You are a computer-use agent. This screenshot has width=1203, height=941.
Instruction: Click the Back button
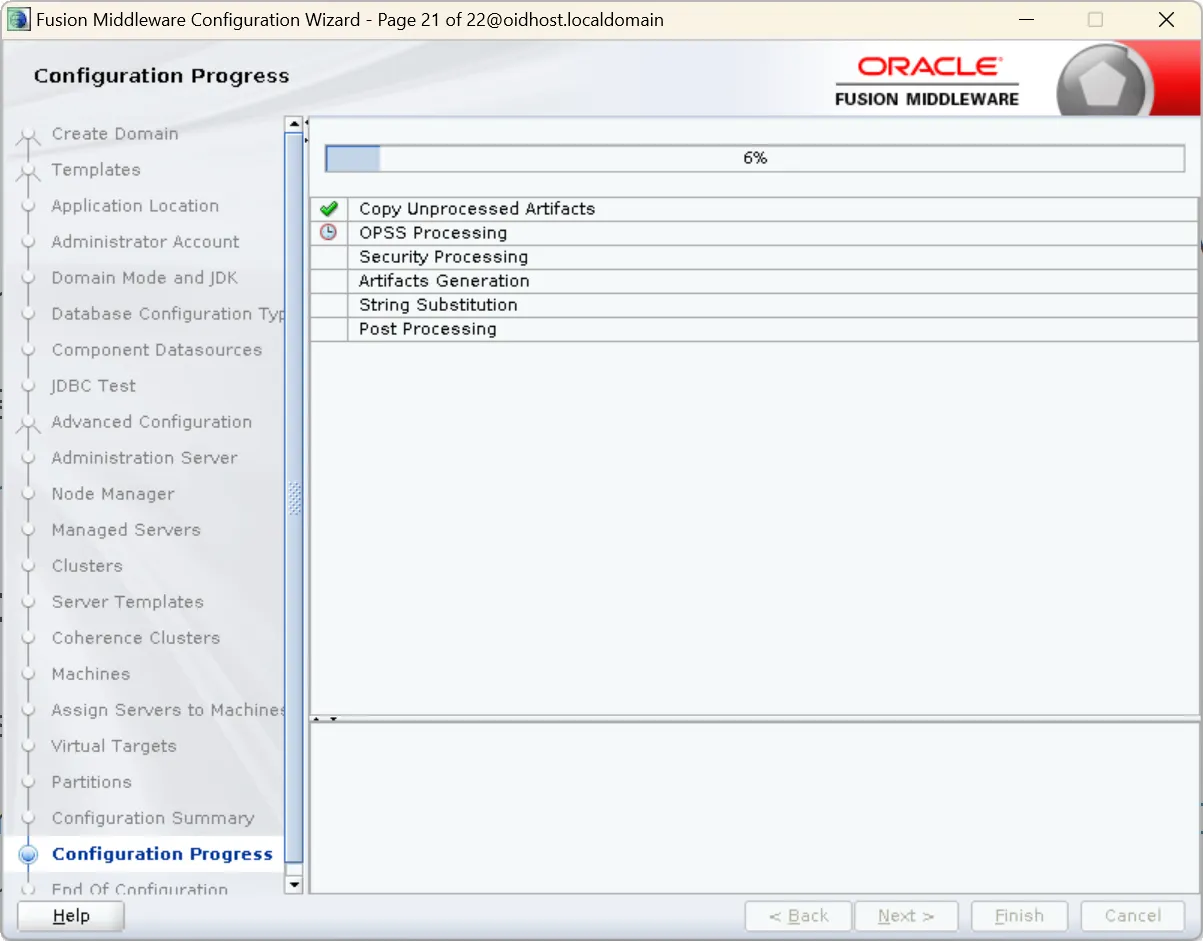point(798,916)
